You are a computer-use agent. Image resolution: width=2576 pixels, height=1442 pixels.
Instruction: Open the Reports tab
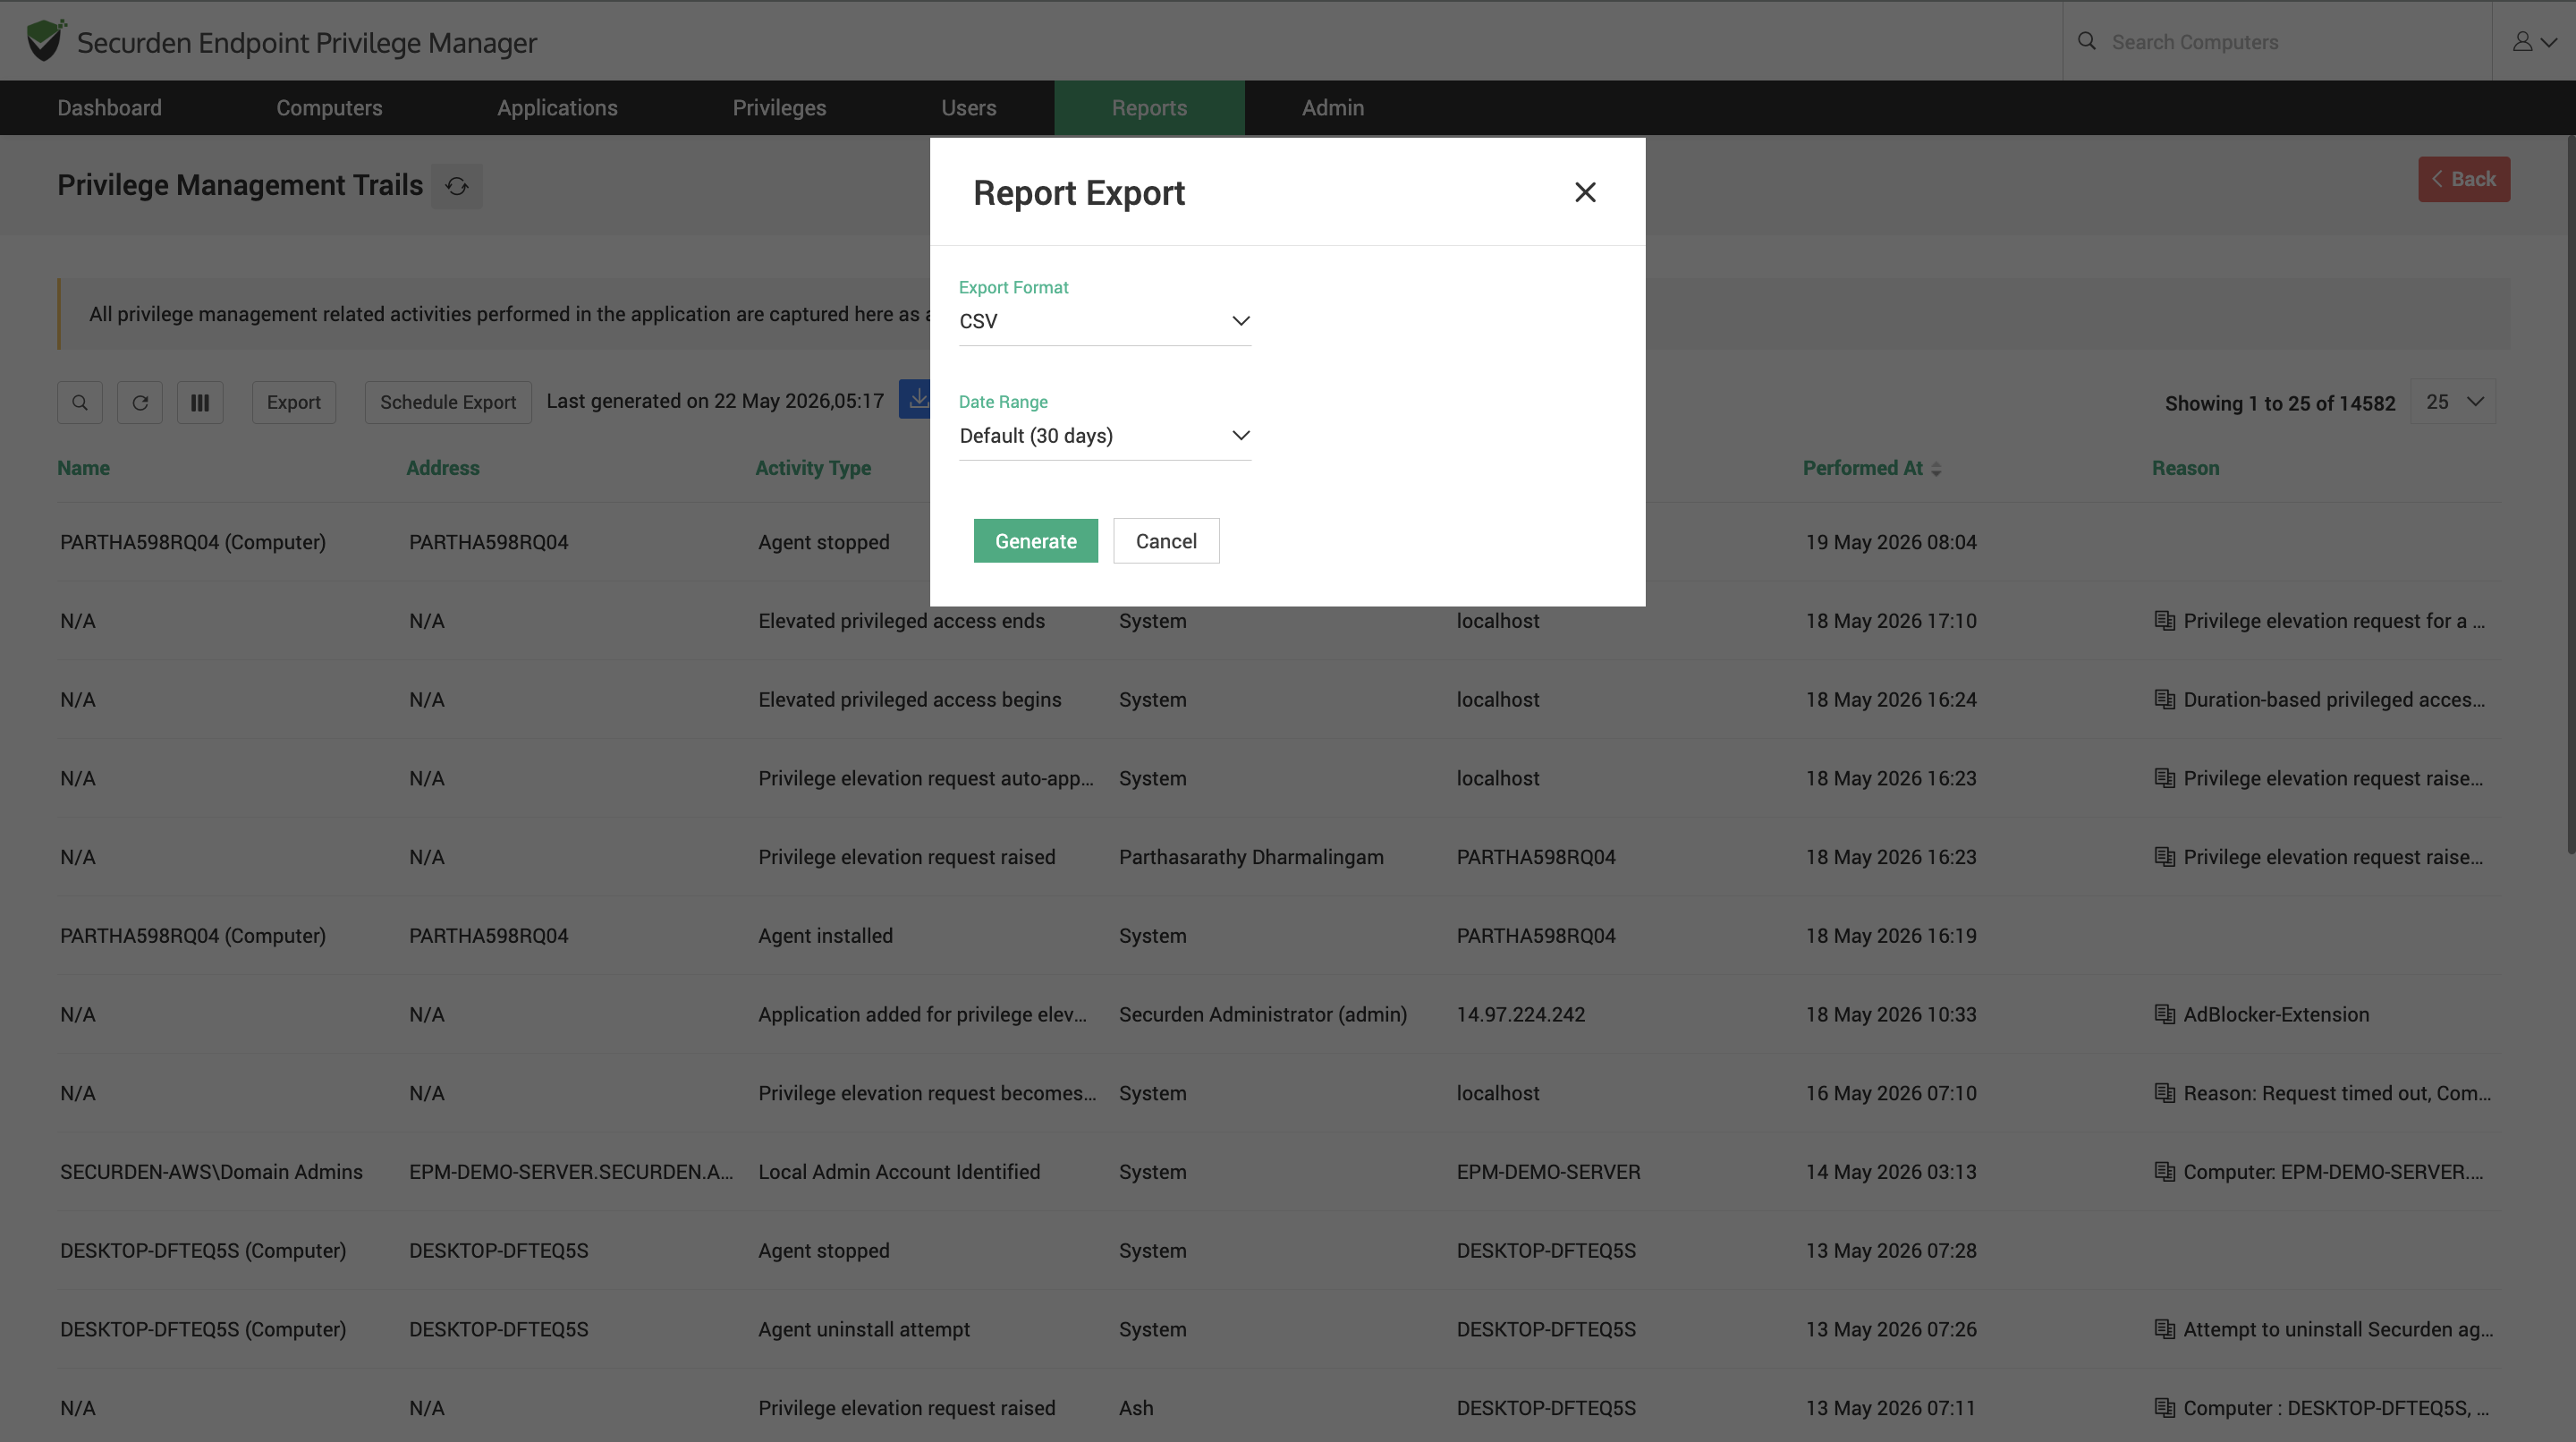[x=1149, y=107]
